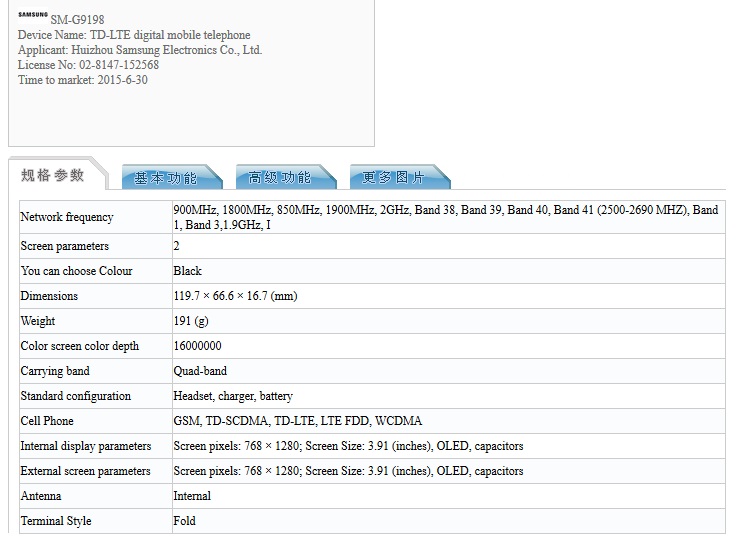This screenshot has height=539, width=736.
Task: Click Headset, charger, battery value
Action: tap(233, 396)
